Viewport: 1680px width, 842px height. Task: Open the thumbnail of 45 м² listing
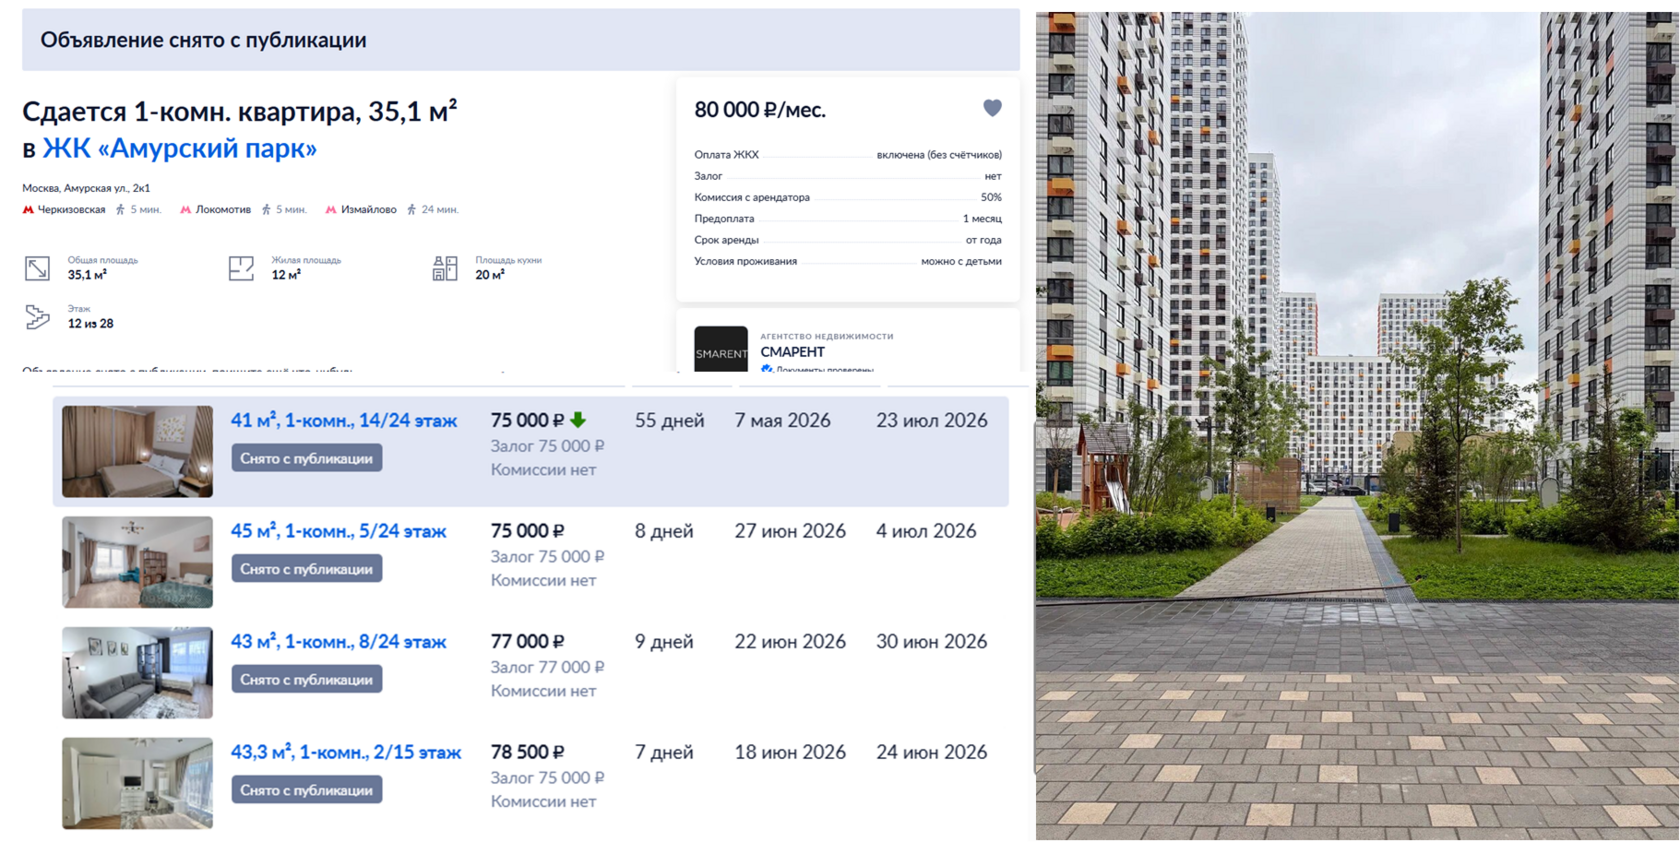click(x=137, y=562)
